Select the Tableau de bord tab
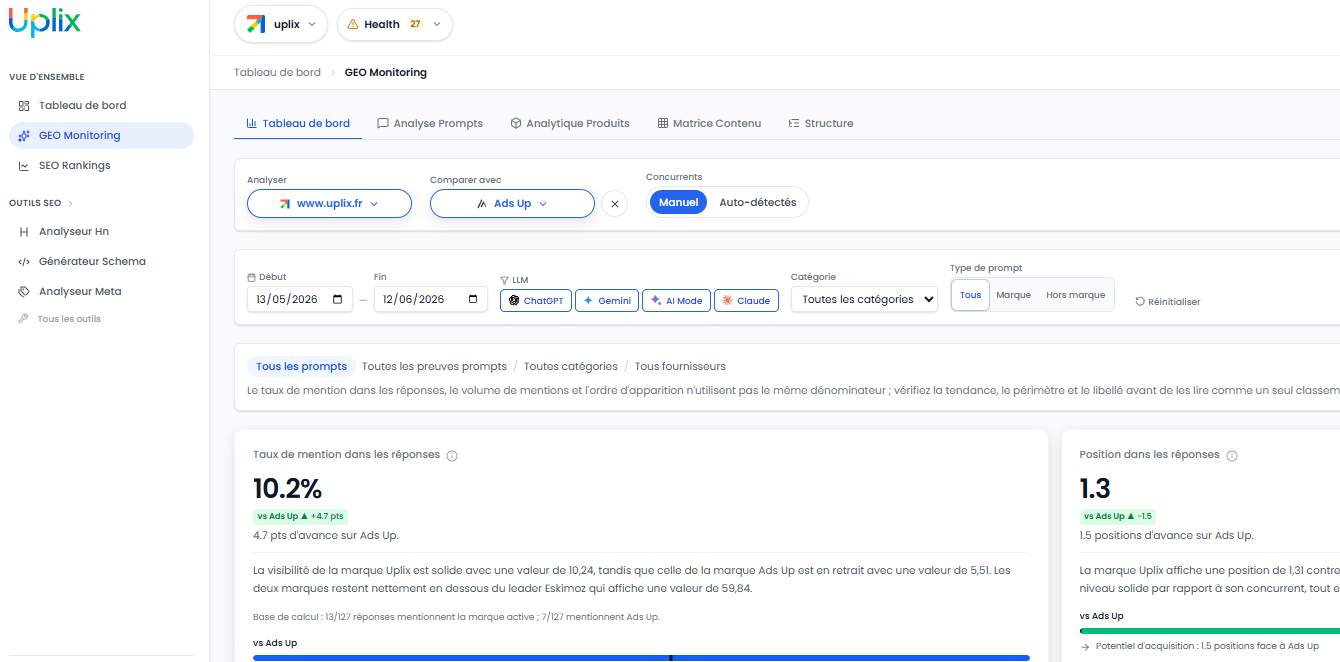 [298, 123]
